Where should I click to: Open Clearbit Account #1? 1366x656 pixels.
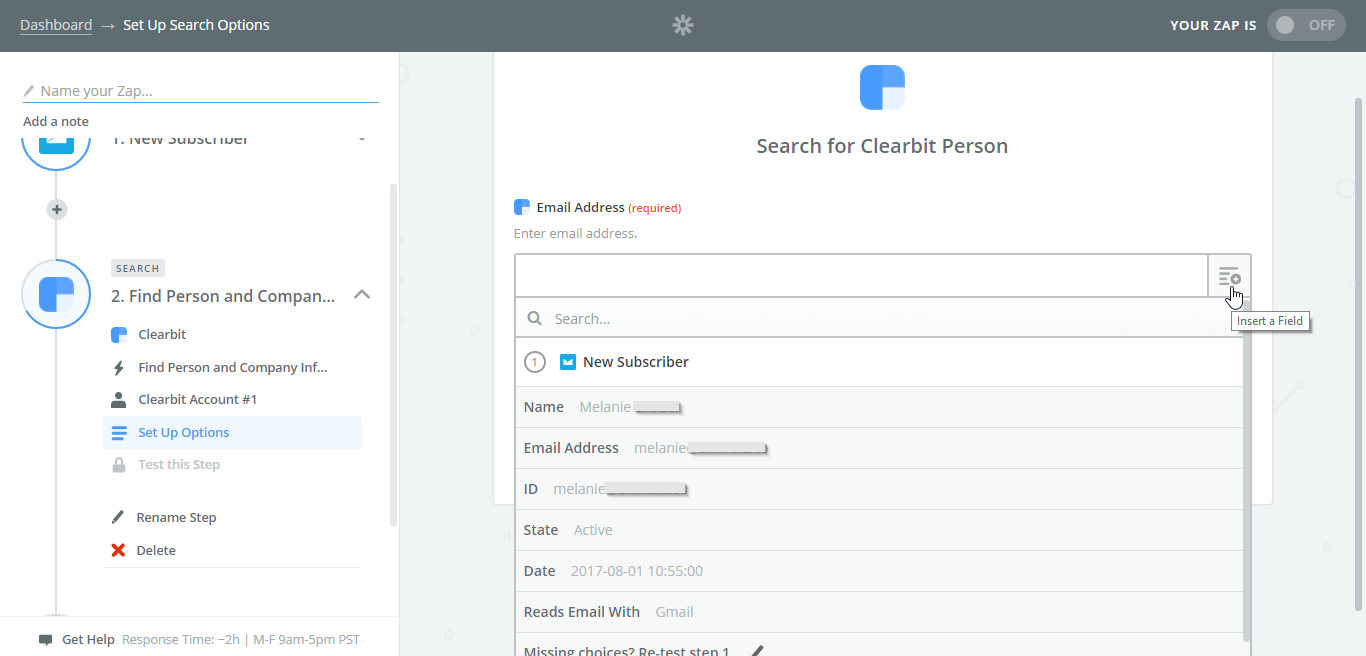(232, 399)
